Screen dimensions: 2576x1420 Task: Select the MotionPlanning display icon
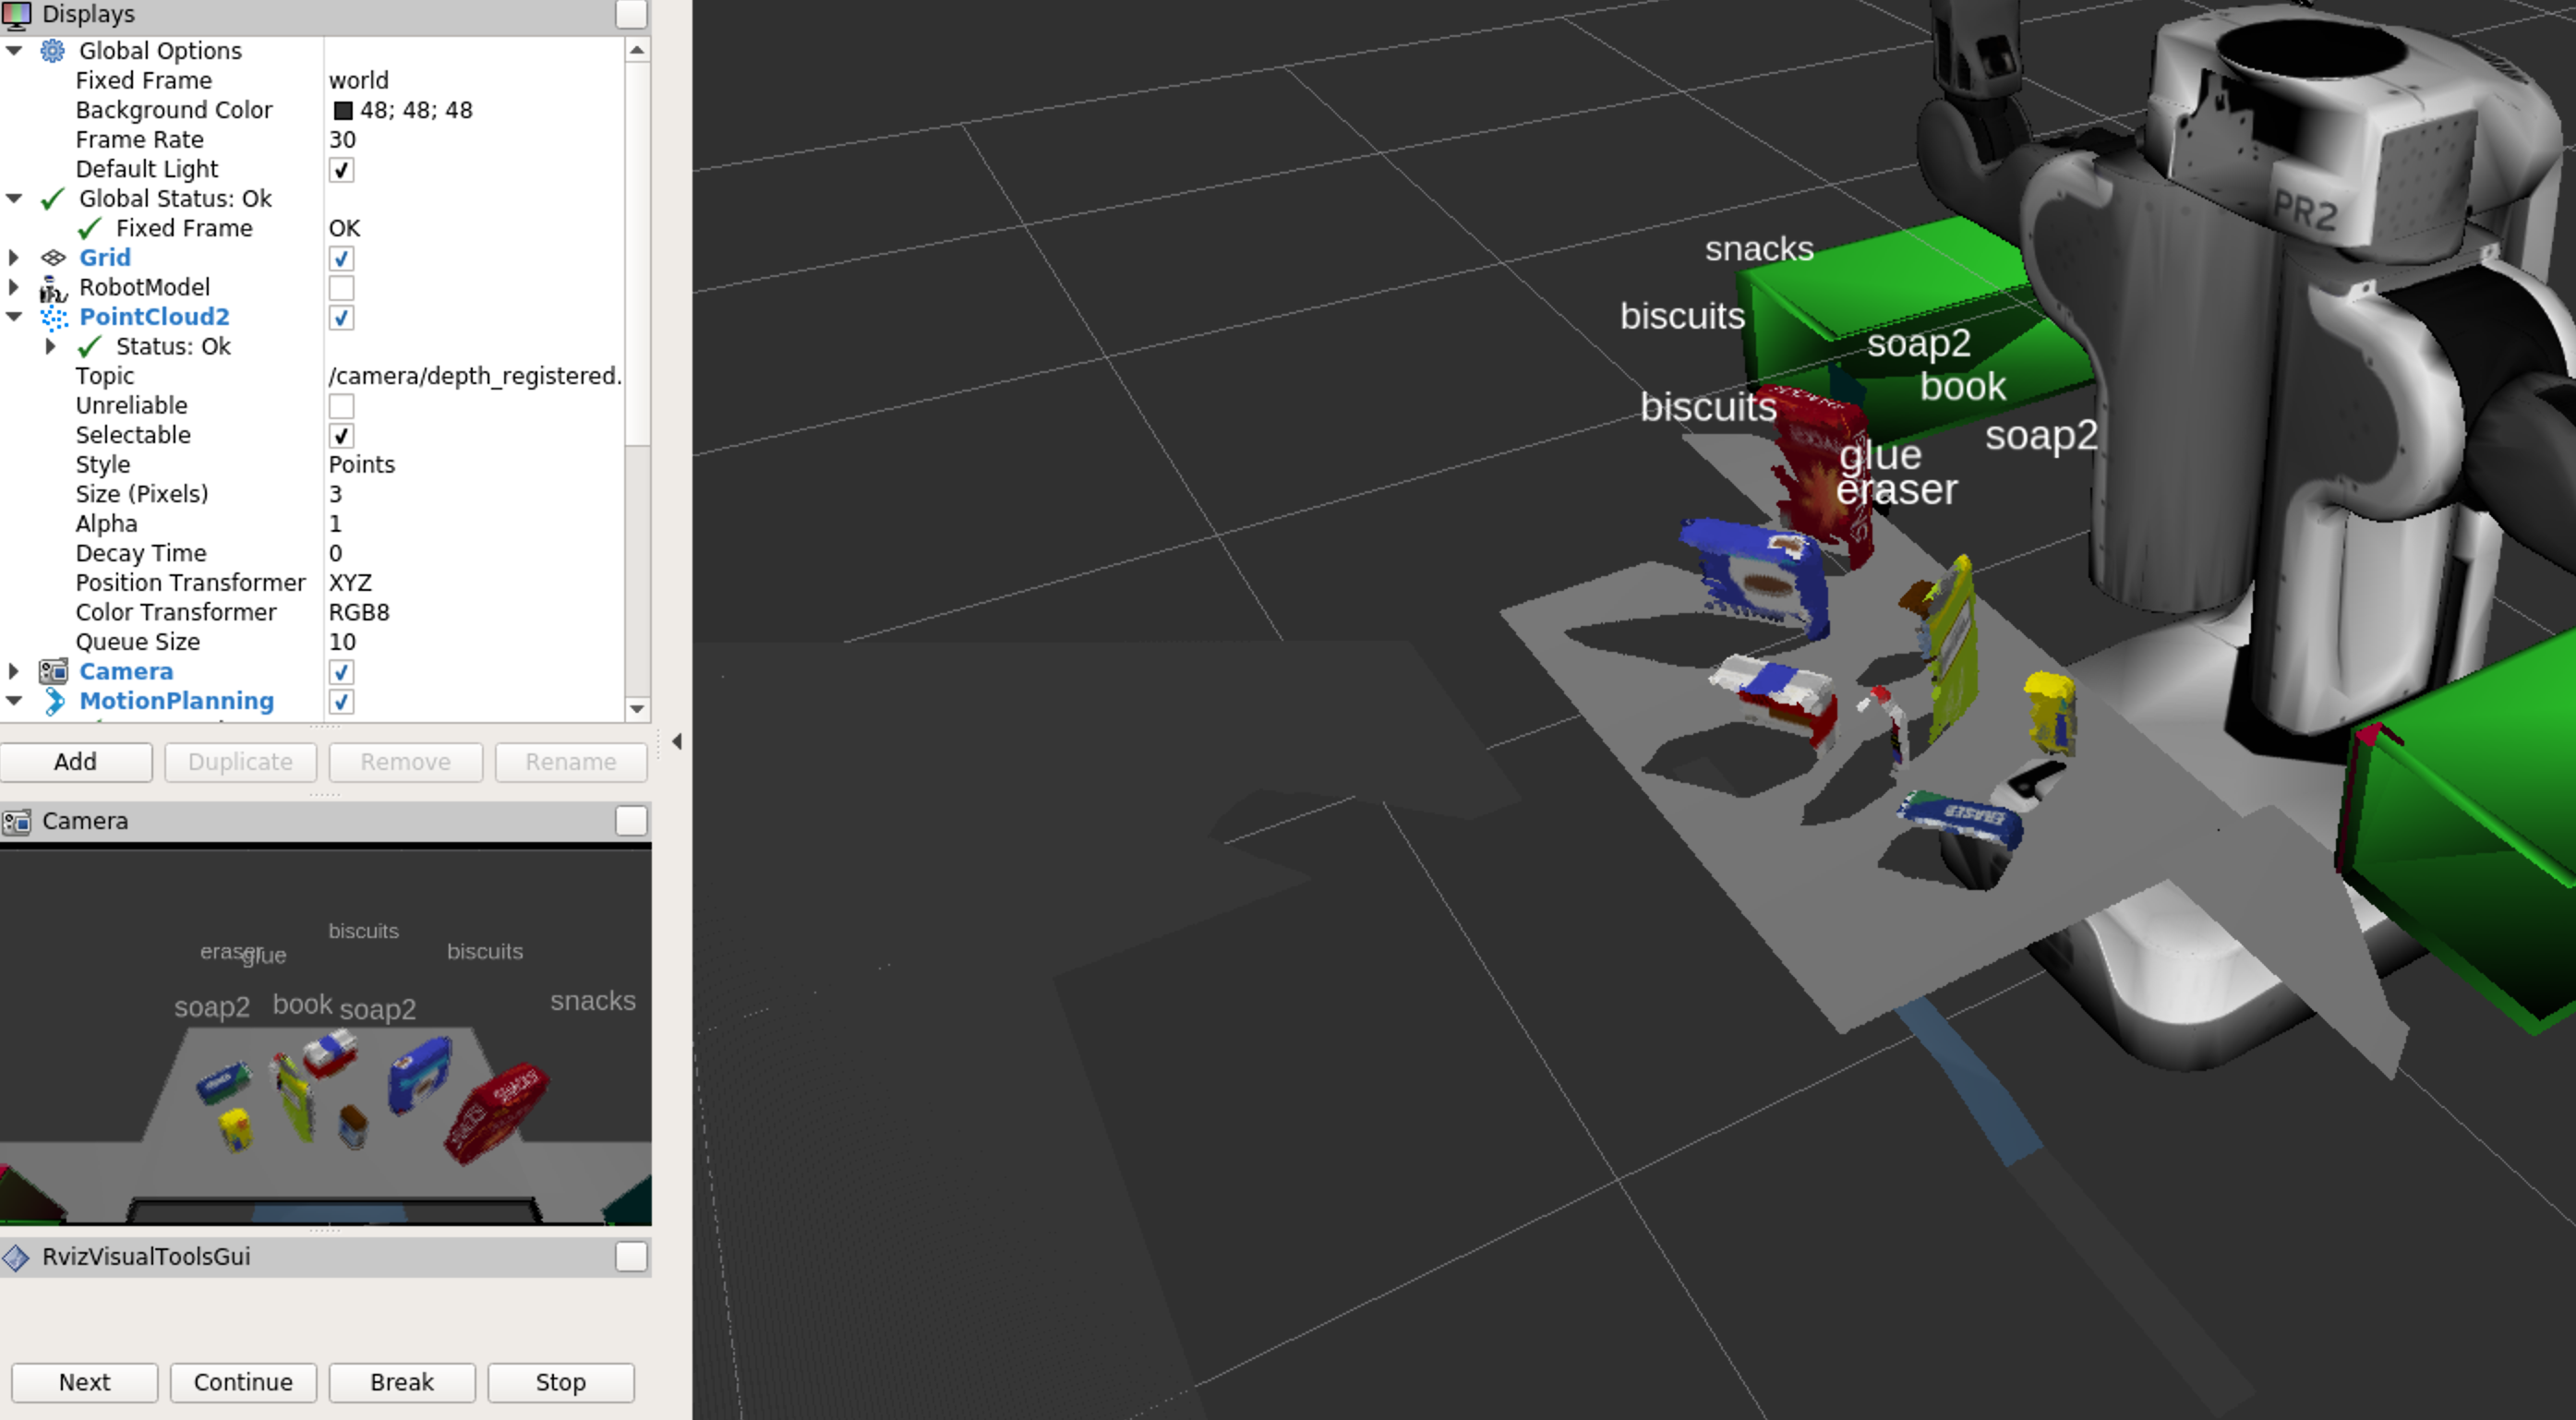(54, 702)
